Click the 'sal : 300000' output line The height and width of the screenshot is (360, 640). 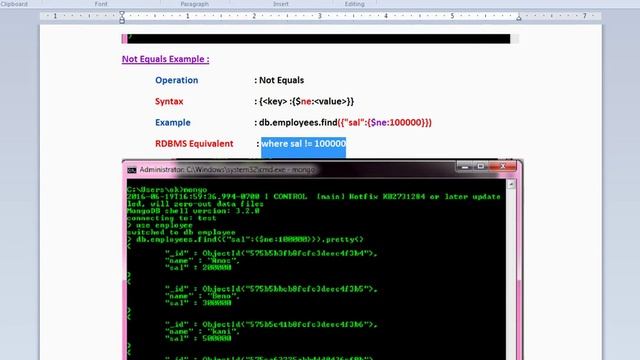198,303
